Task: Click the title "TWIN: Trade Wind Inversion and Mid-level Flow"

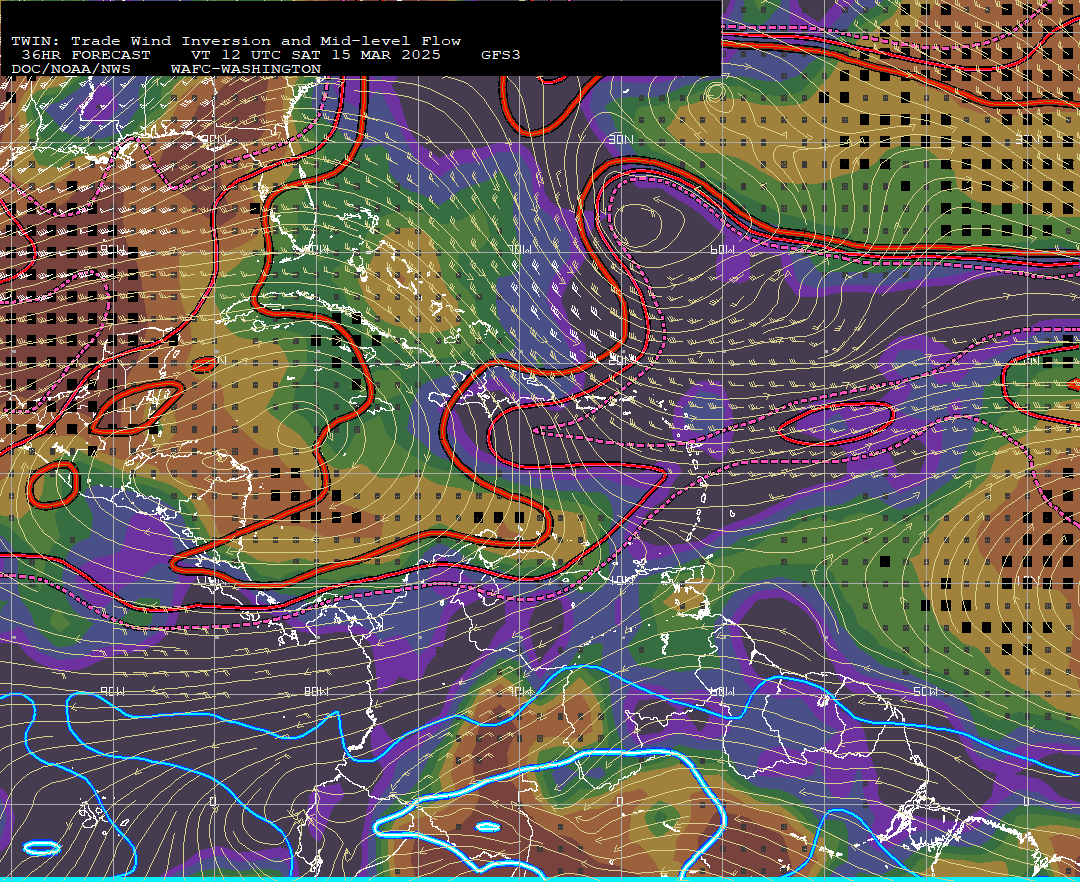Action: click(236, 41)
